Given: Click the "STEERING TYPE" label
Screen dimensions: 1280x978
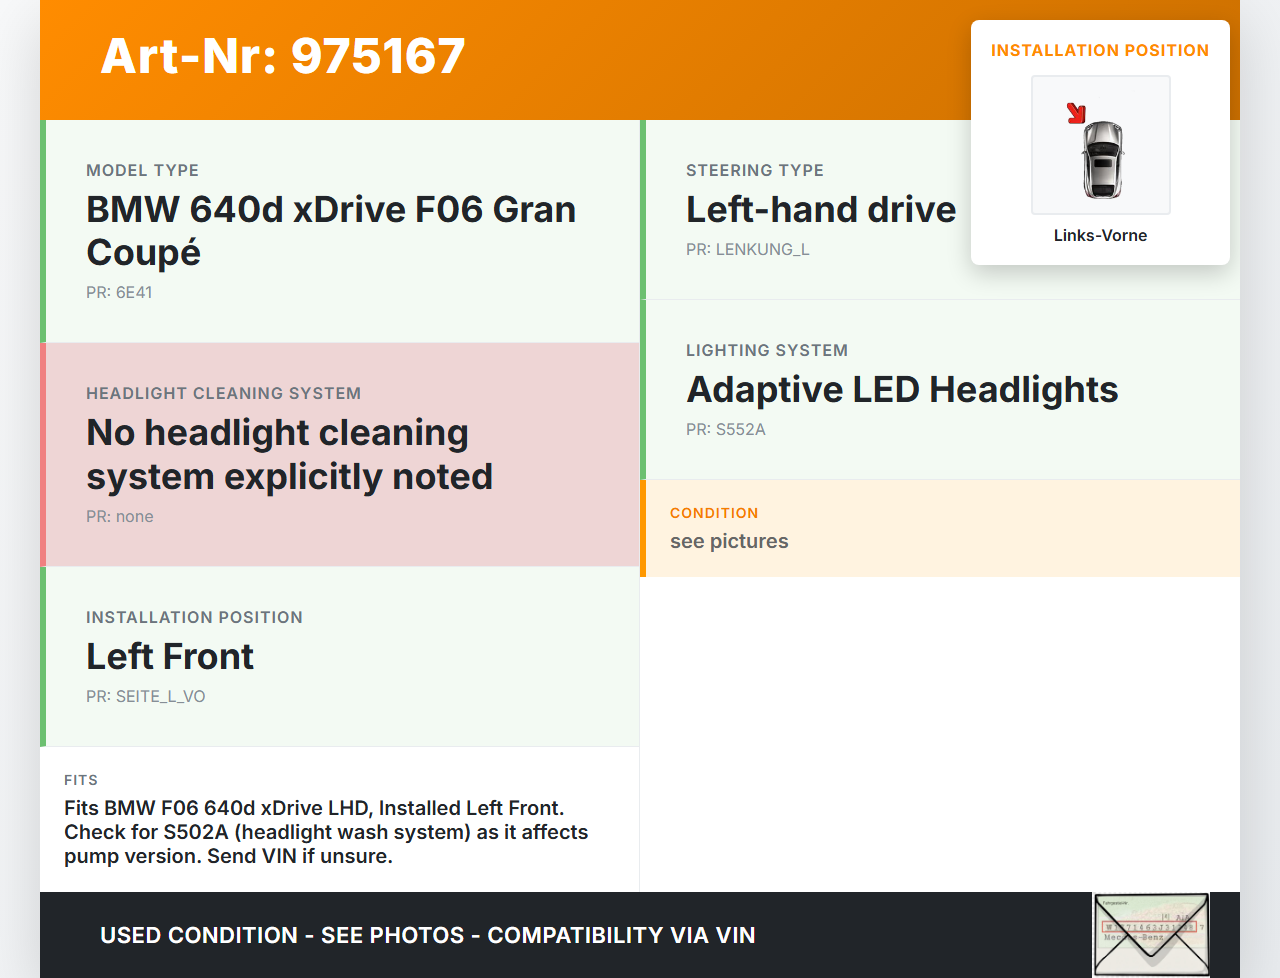Looking at the screenshot, I should pyautogui.click(x=755, y=170).
